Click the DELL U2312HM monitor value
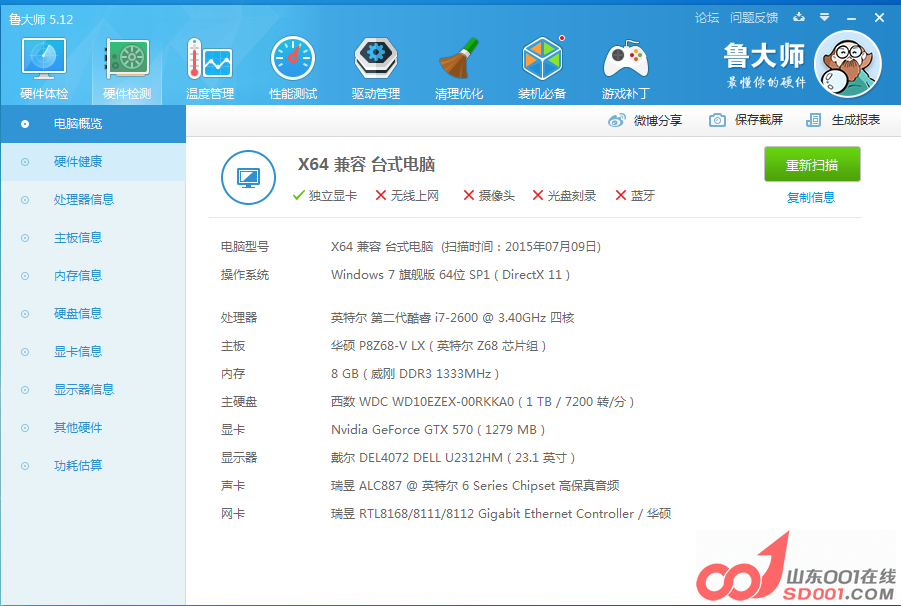 point(453,458)
